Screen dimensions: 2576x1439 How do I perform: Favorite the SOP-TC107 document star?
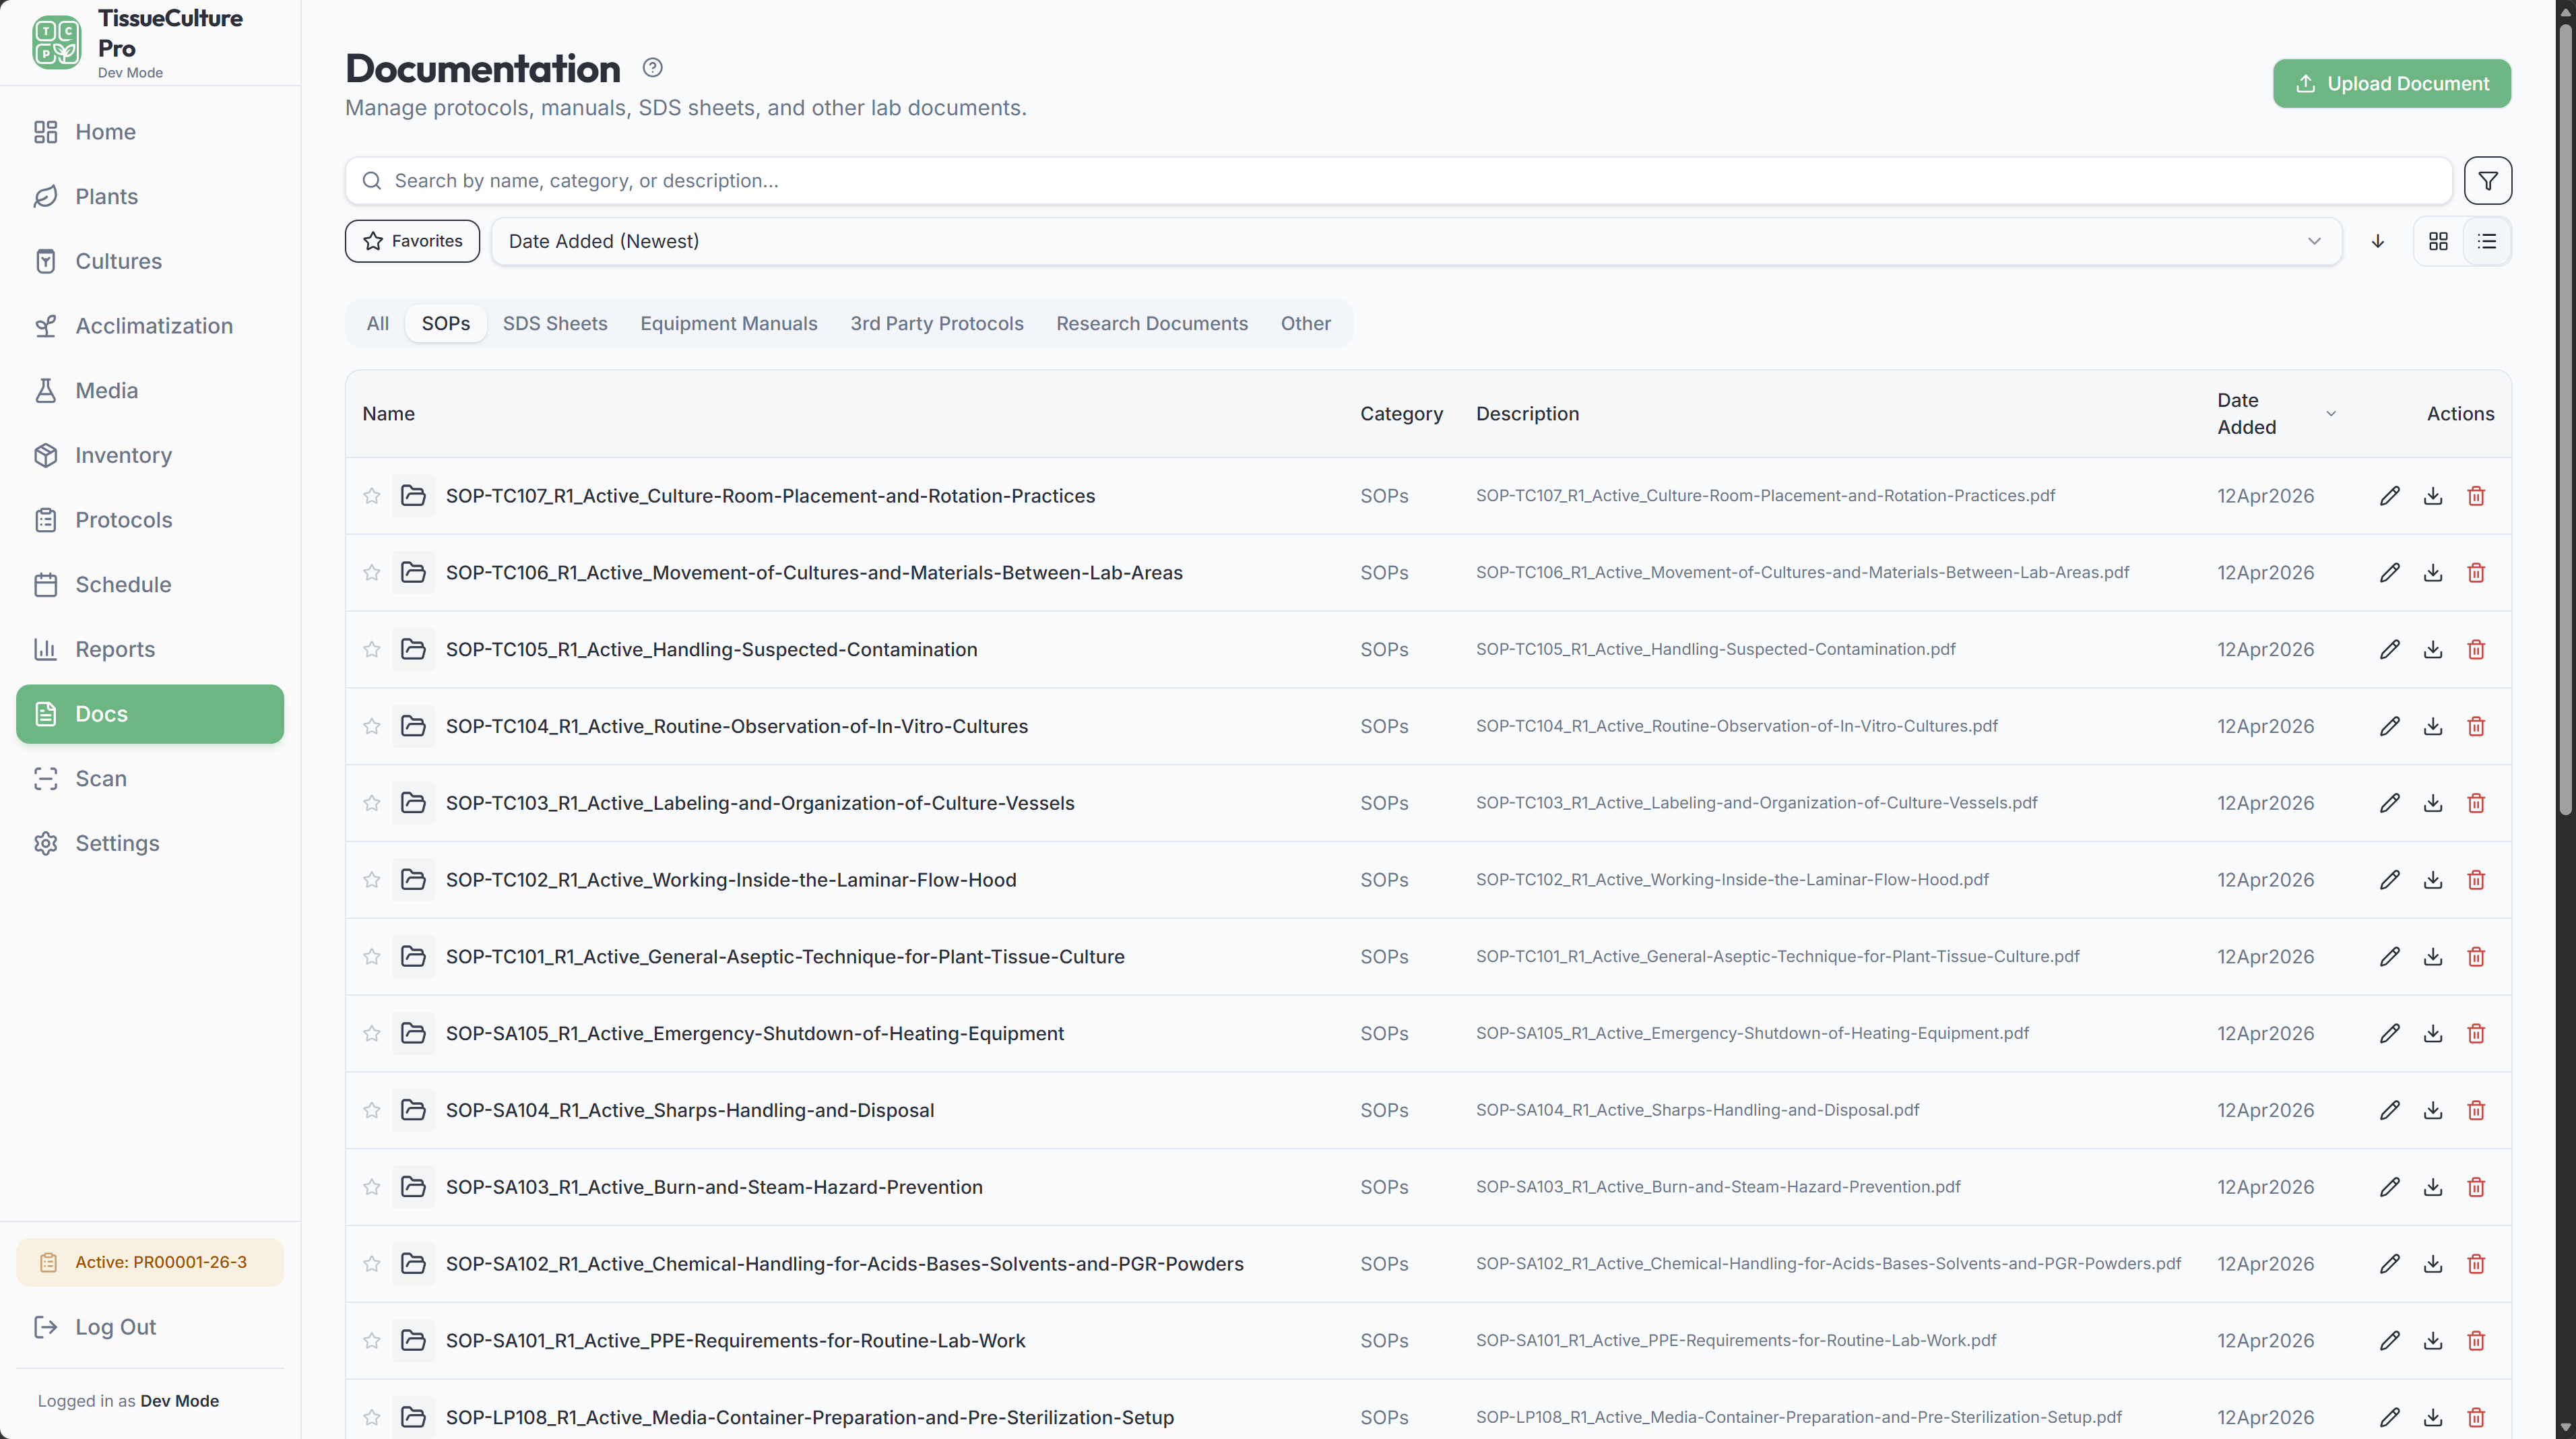pos(371,496)
